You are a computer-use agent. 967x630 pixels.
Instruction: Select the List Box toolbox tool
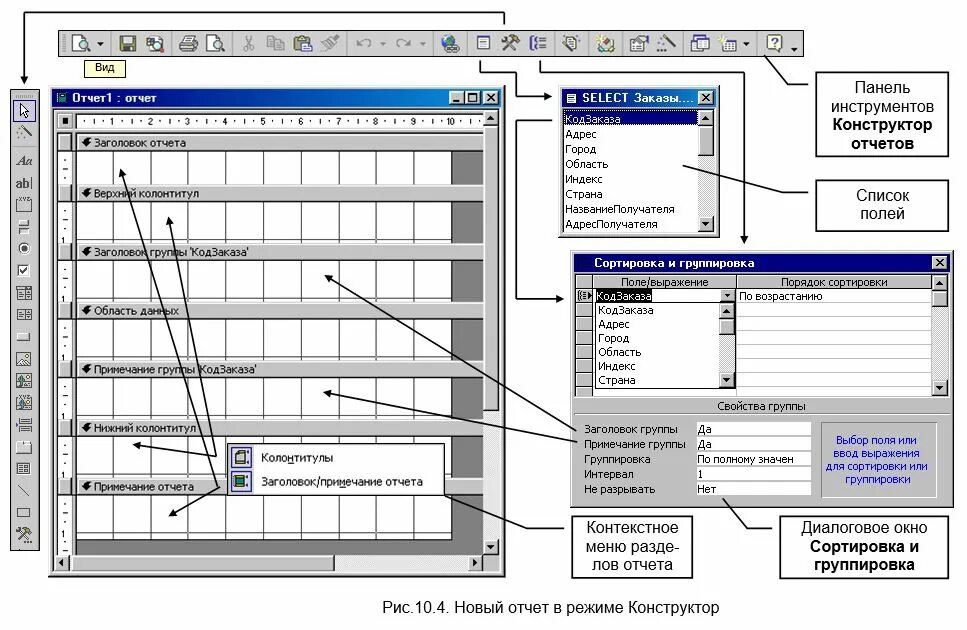tap(24, 314)
